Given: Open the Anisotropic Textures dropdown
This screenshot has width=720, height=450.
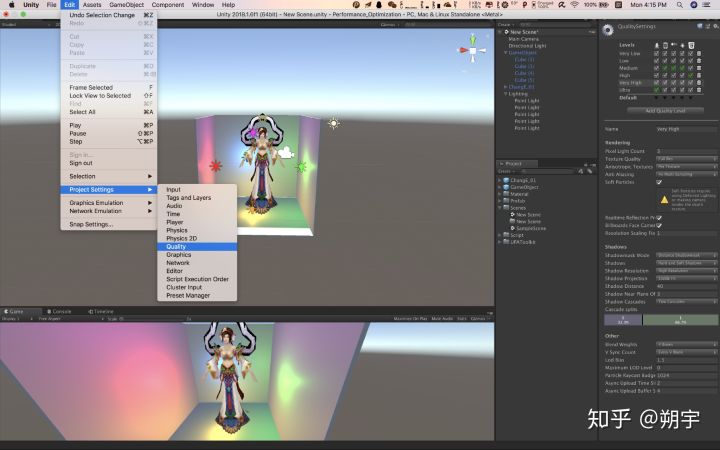Looking at the screenshot, I should coord(686,167).
